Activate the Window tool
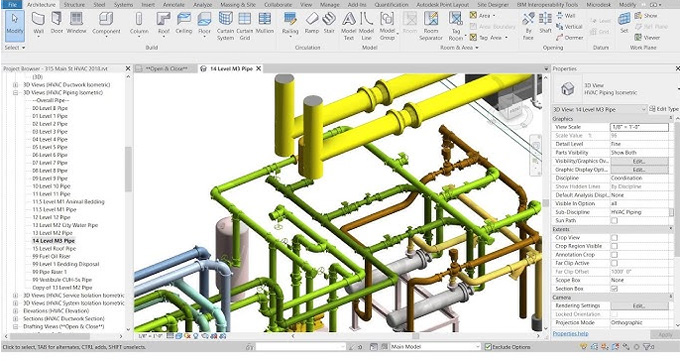 [76, 23]
